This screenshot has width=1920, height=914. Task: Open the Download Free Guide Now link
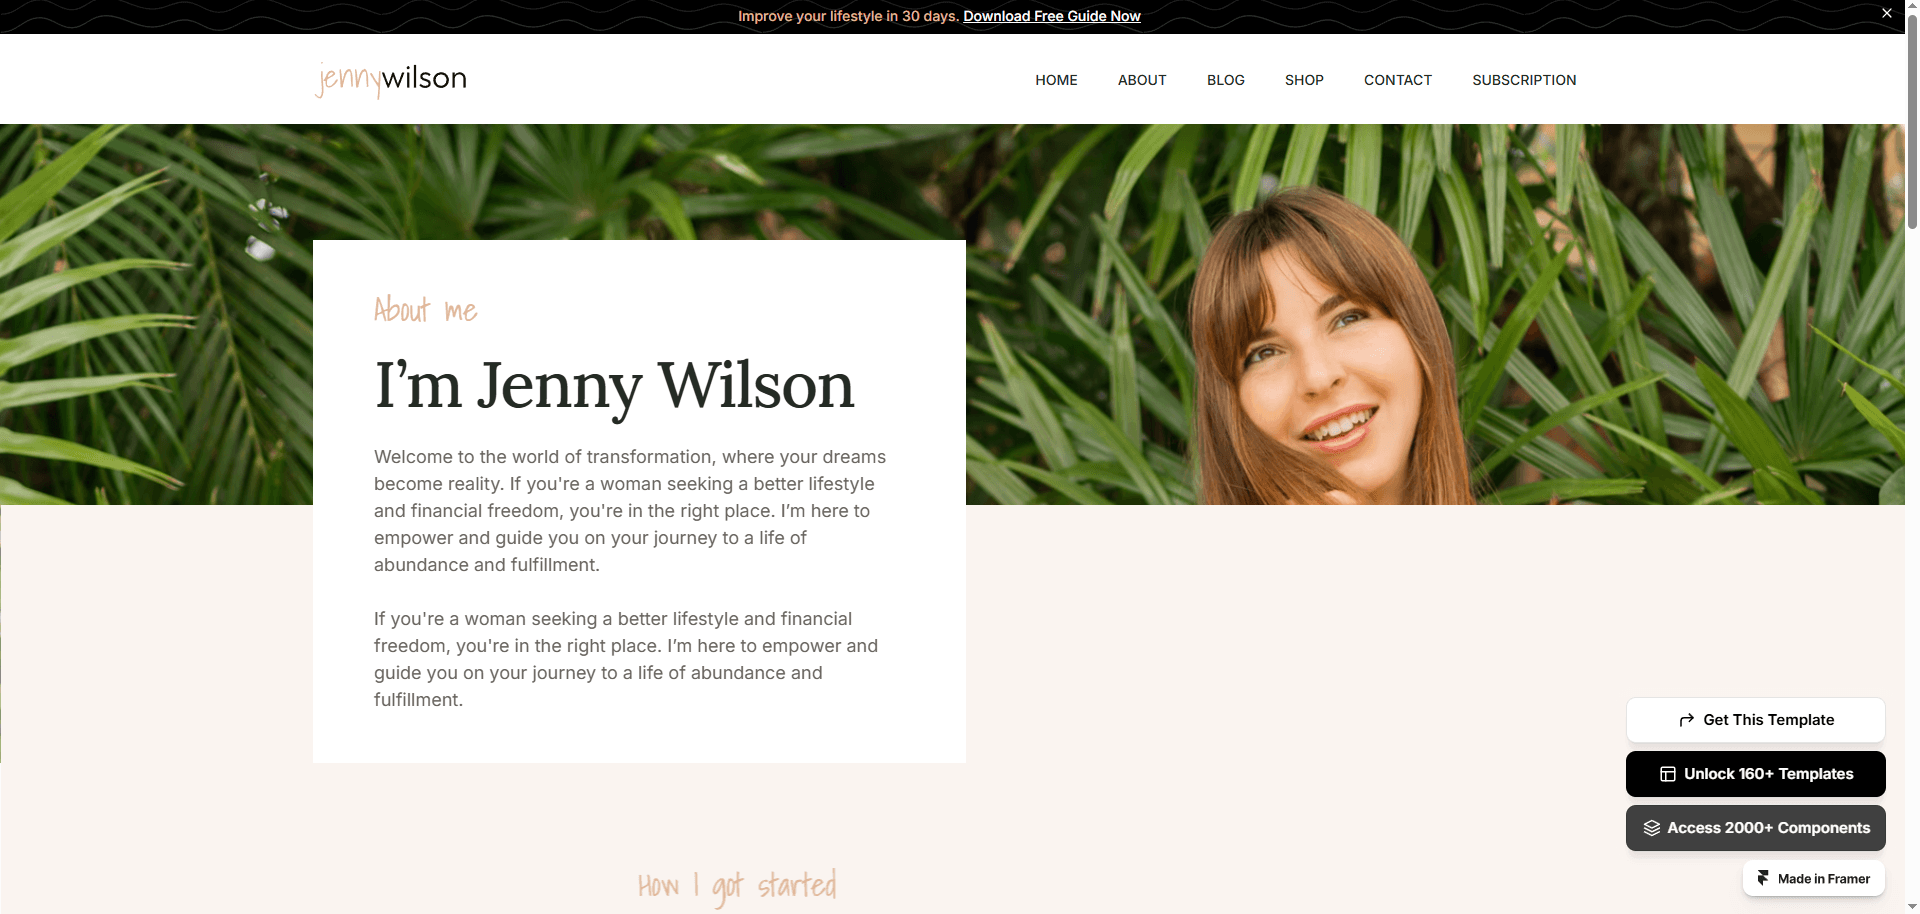click(1052, 16)
